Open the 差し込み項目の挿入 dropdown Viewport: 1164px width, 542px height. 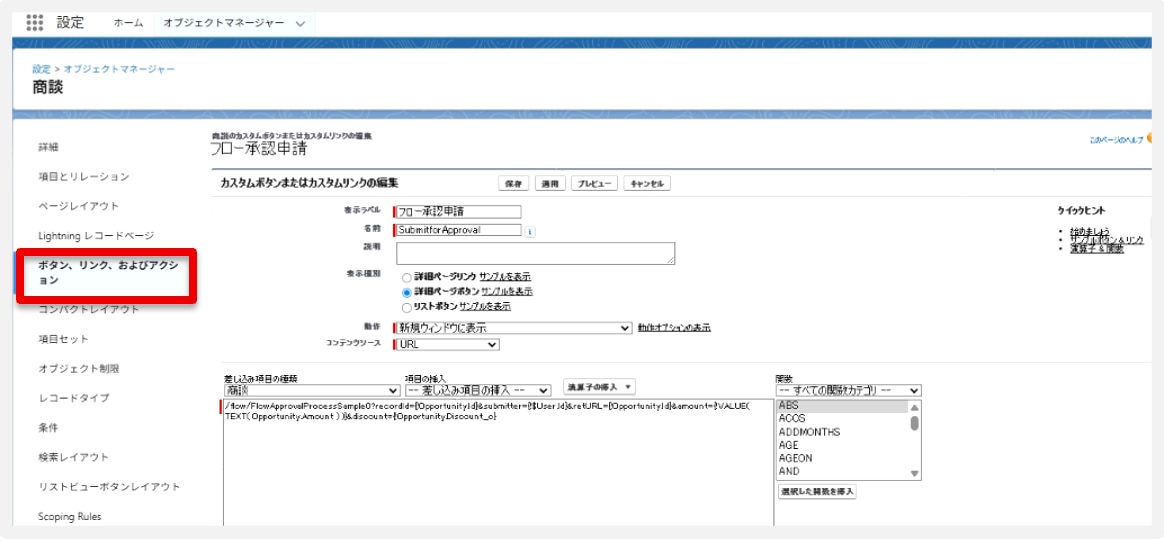click(x=478, y=390)
